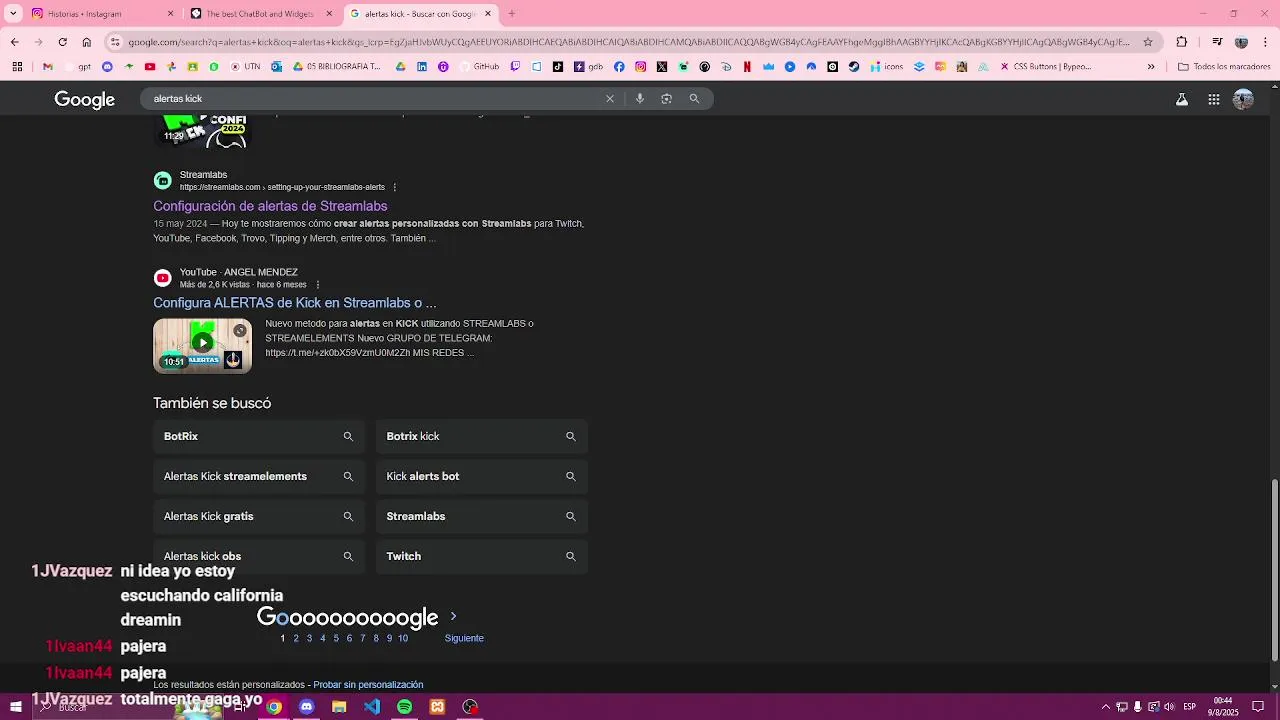Open the X (Twitter) bookmark
1280x720 pixels.
(662, 67)
